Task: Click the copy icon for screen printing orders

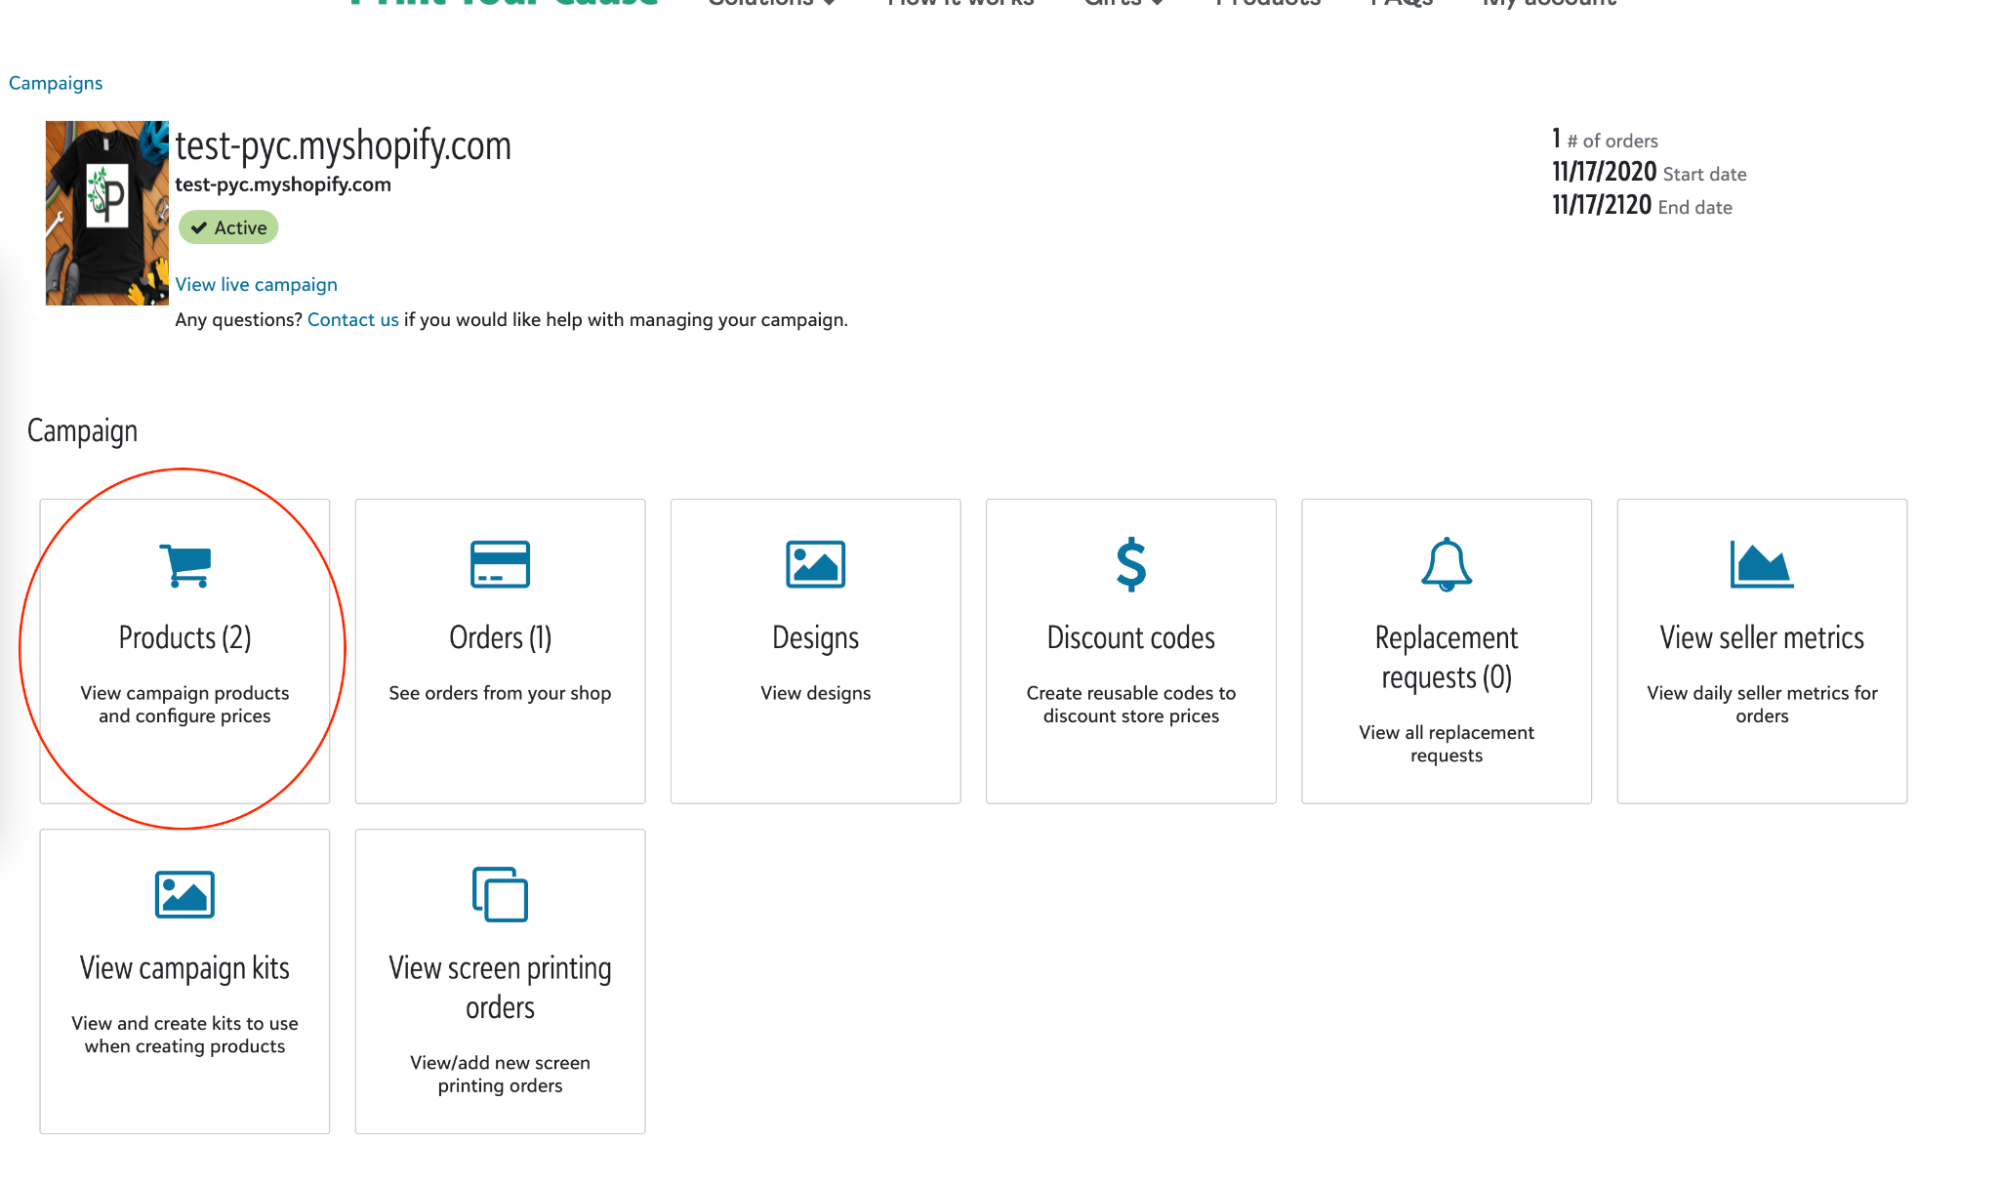Action: pyautogui.click(x=500, y=895)
